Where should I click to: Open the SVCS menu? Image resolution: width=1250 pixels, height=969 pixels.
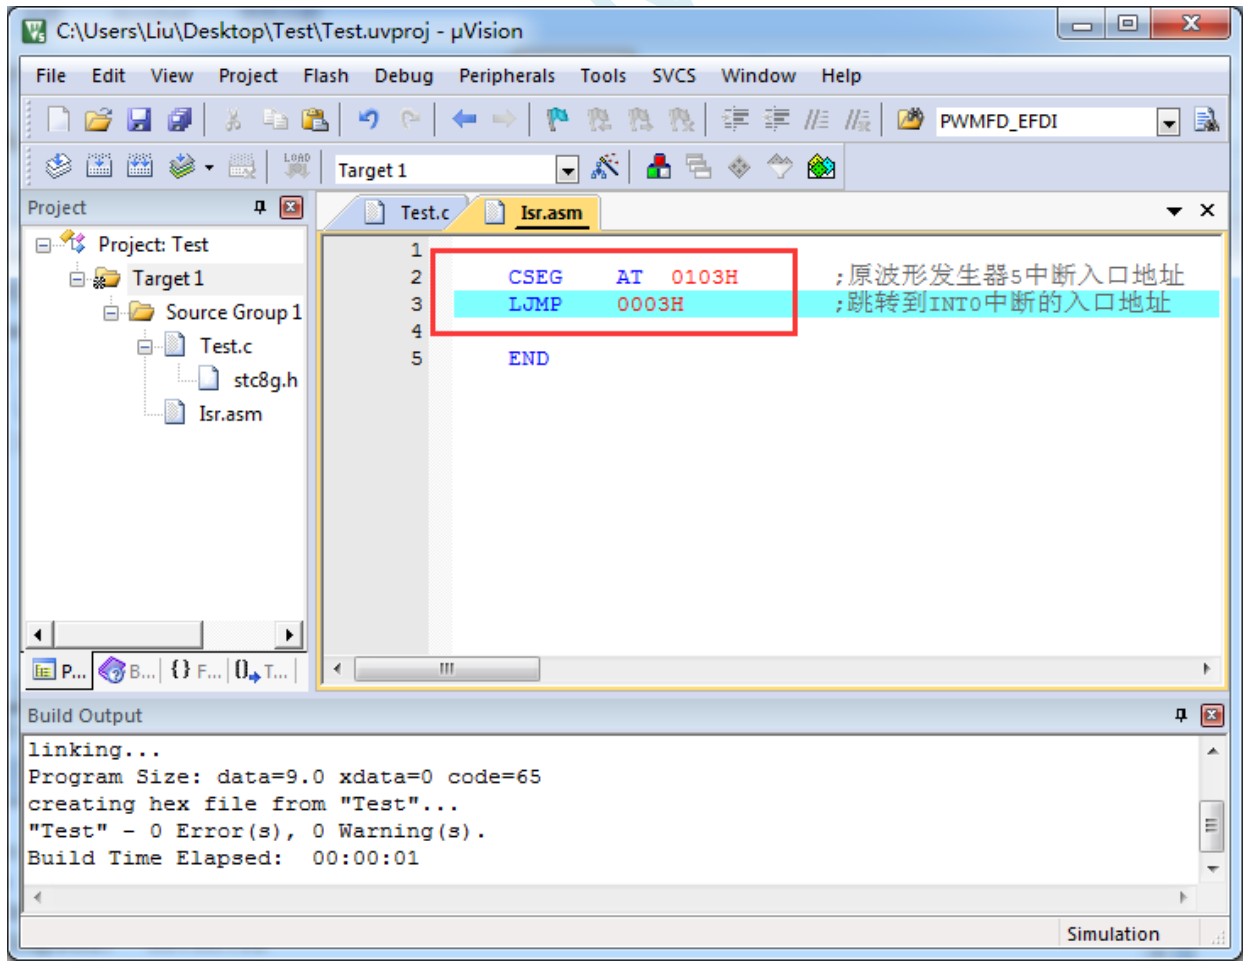tap(674, 76)
